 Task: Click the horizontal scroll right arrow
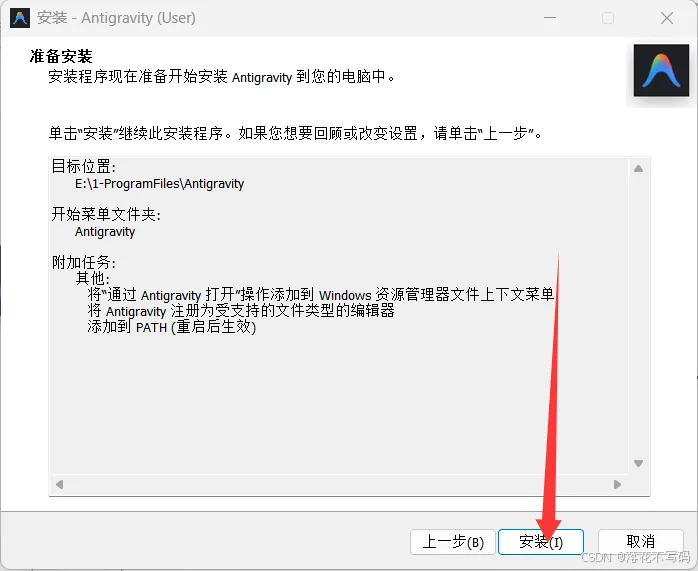[x=617, y=484]
